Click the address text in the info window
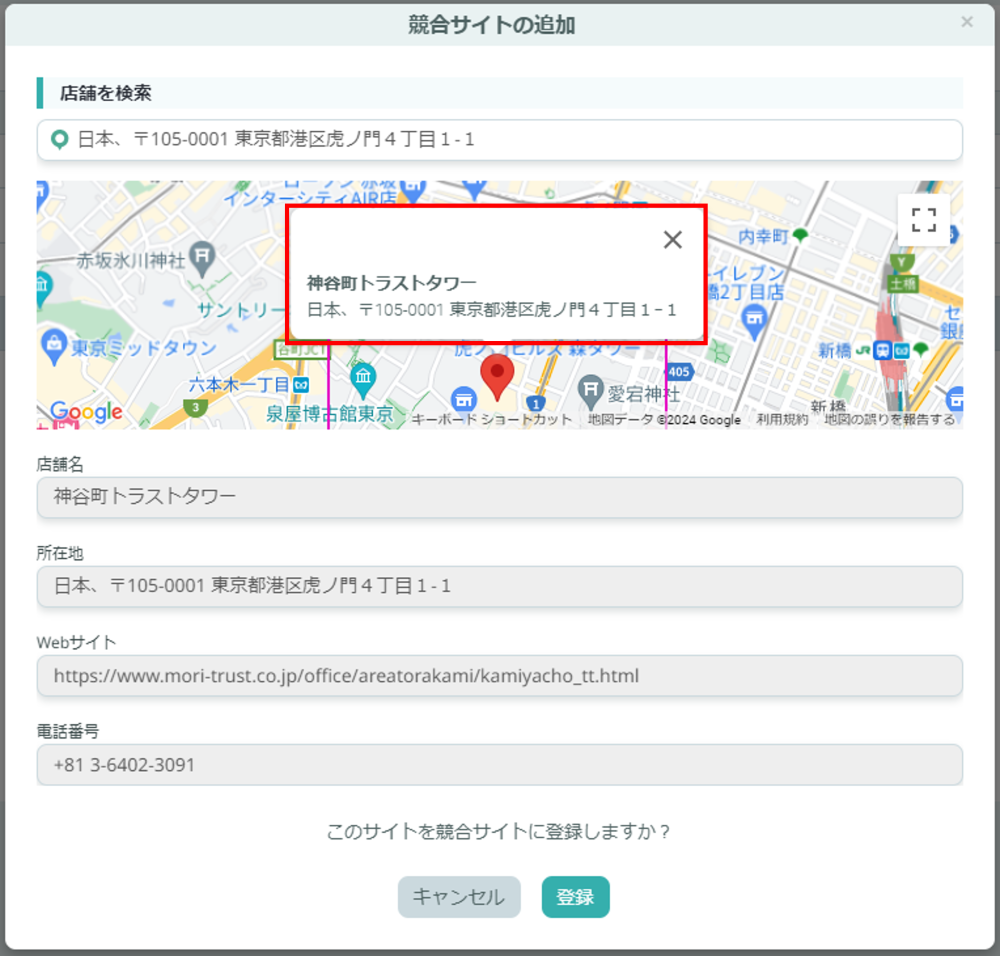Image resolution: width=1000 pixels, height=956 pixels. click(491, 310)
